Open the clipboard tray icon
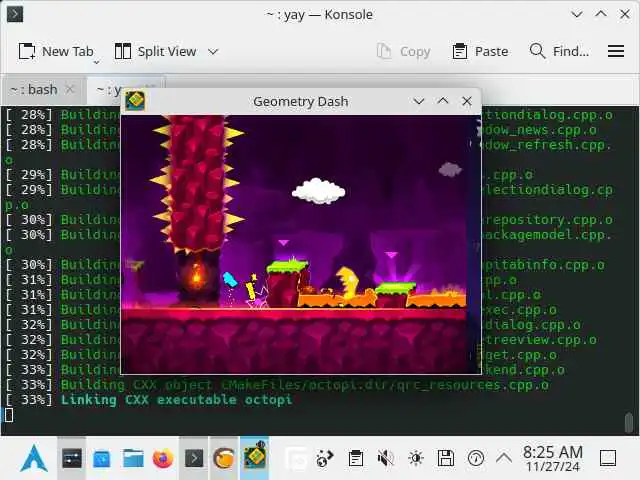 coord(356,458)
